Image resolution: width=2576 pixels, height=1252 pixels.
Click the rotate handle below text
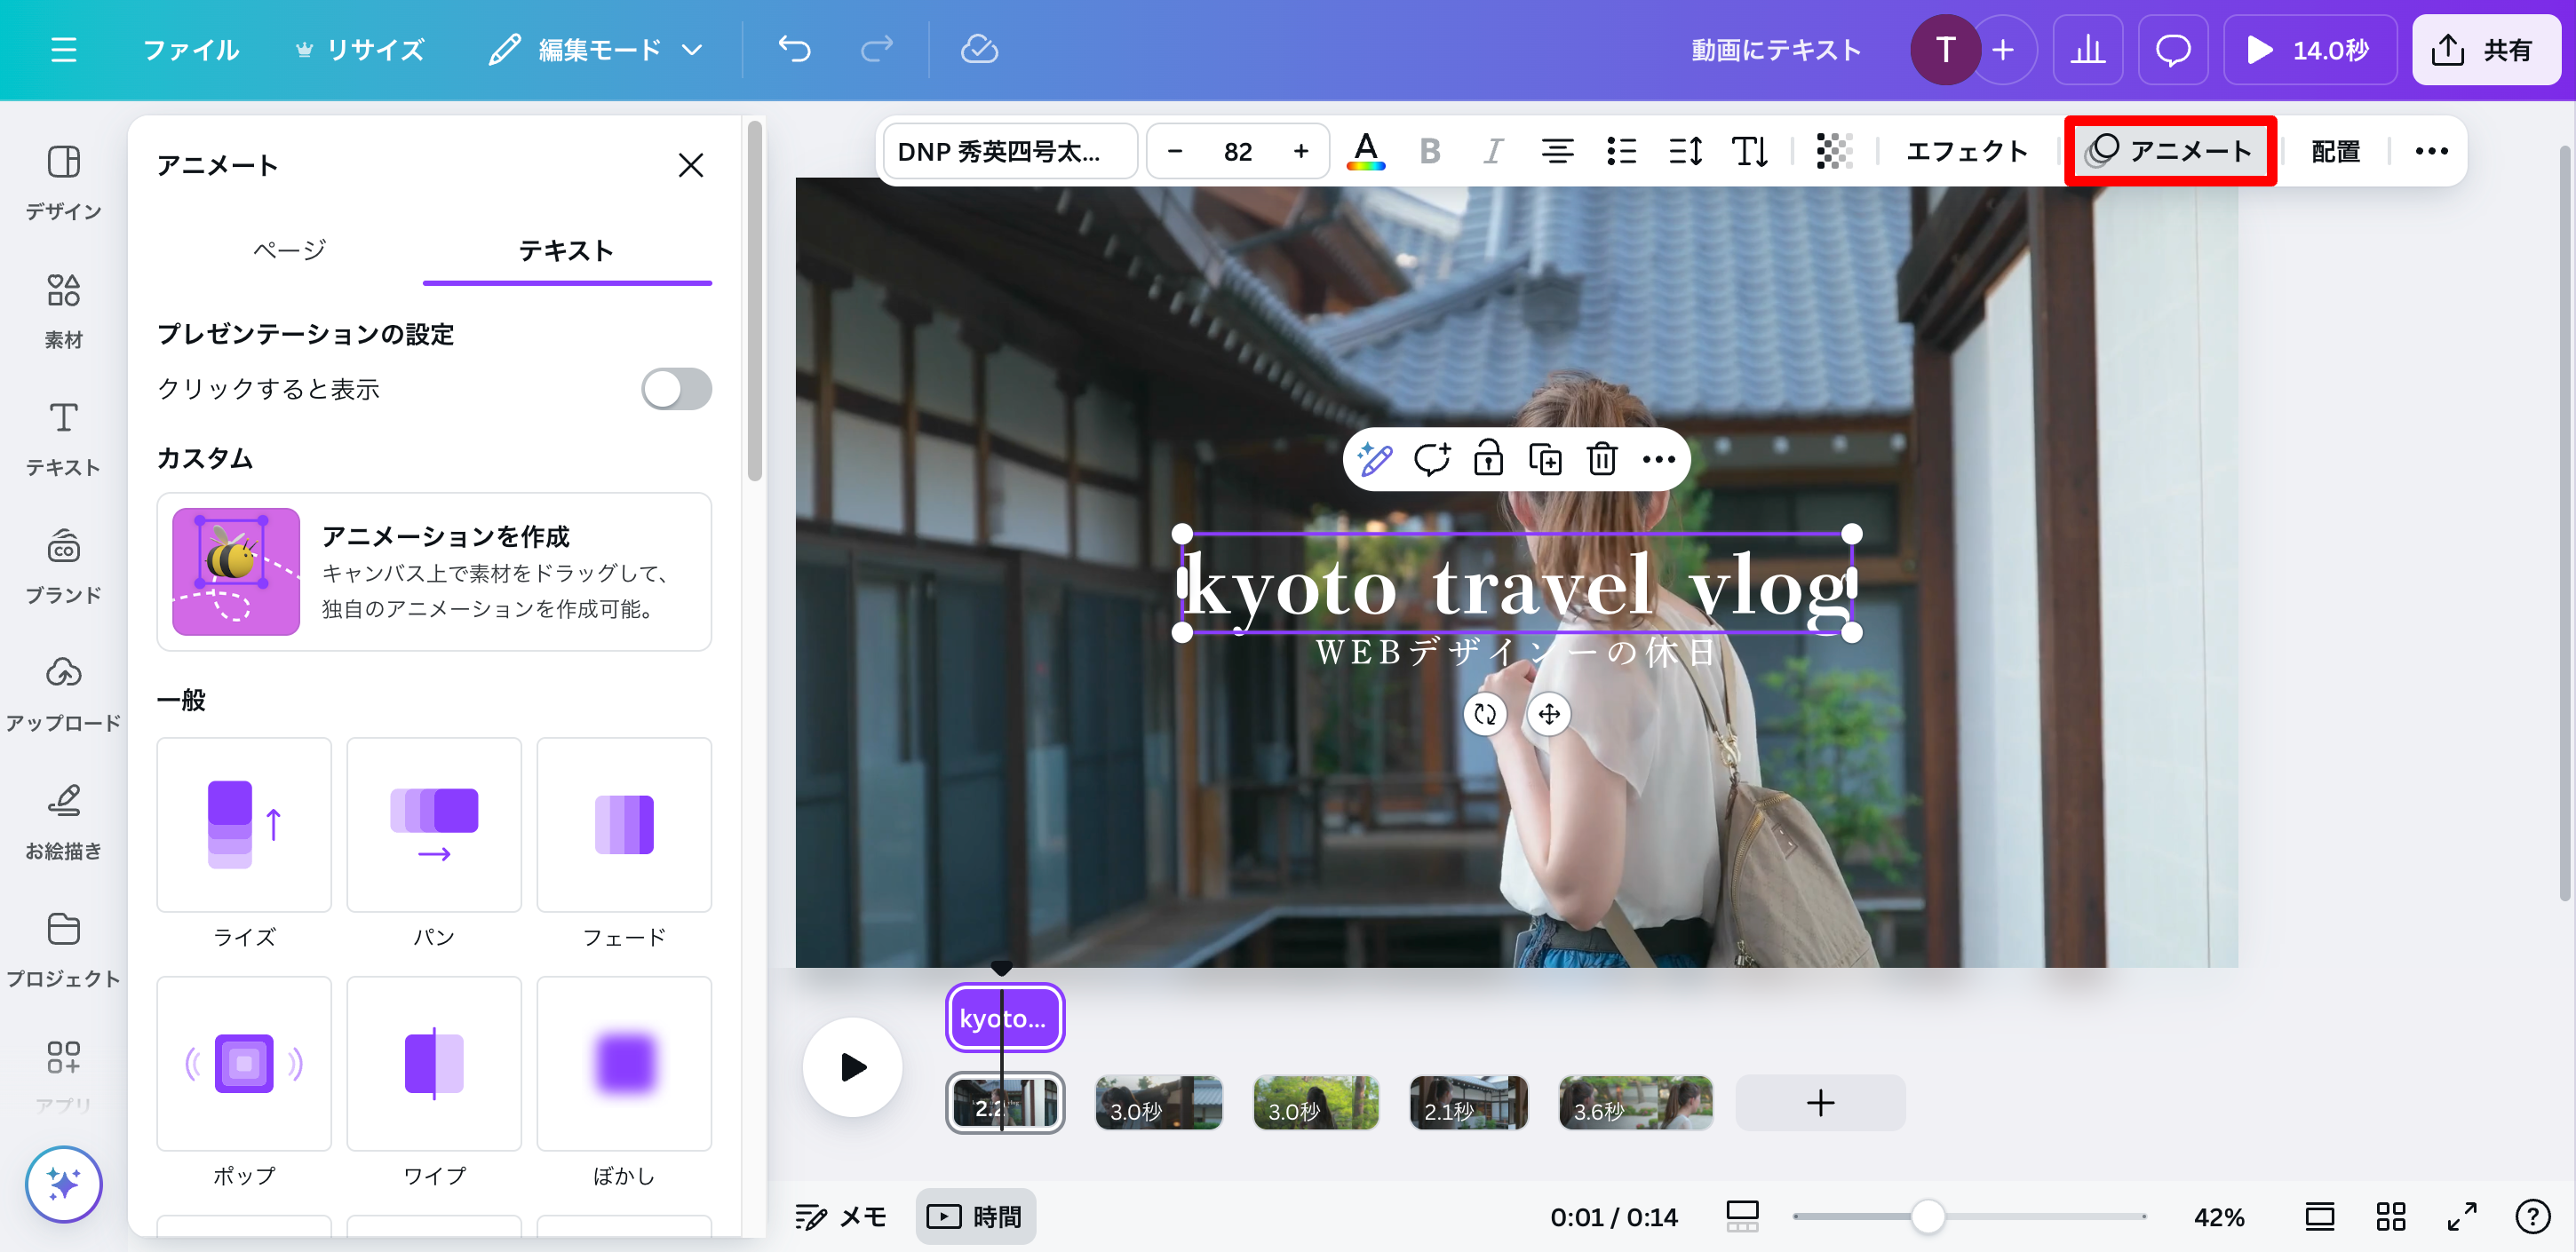1485,714
